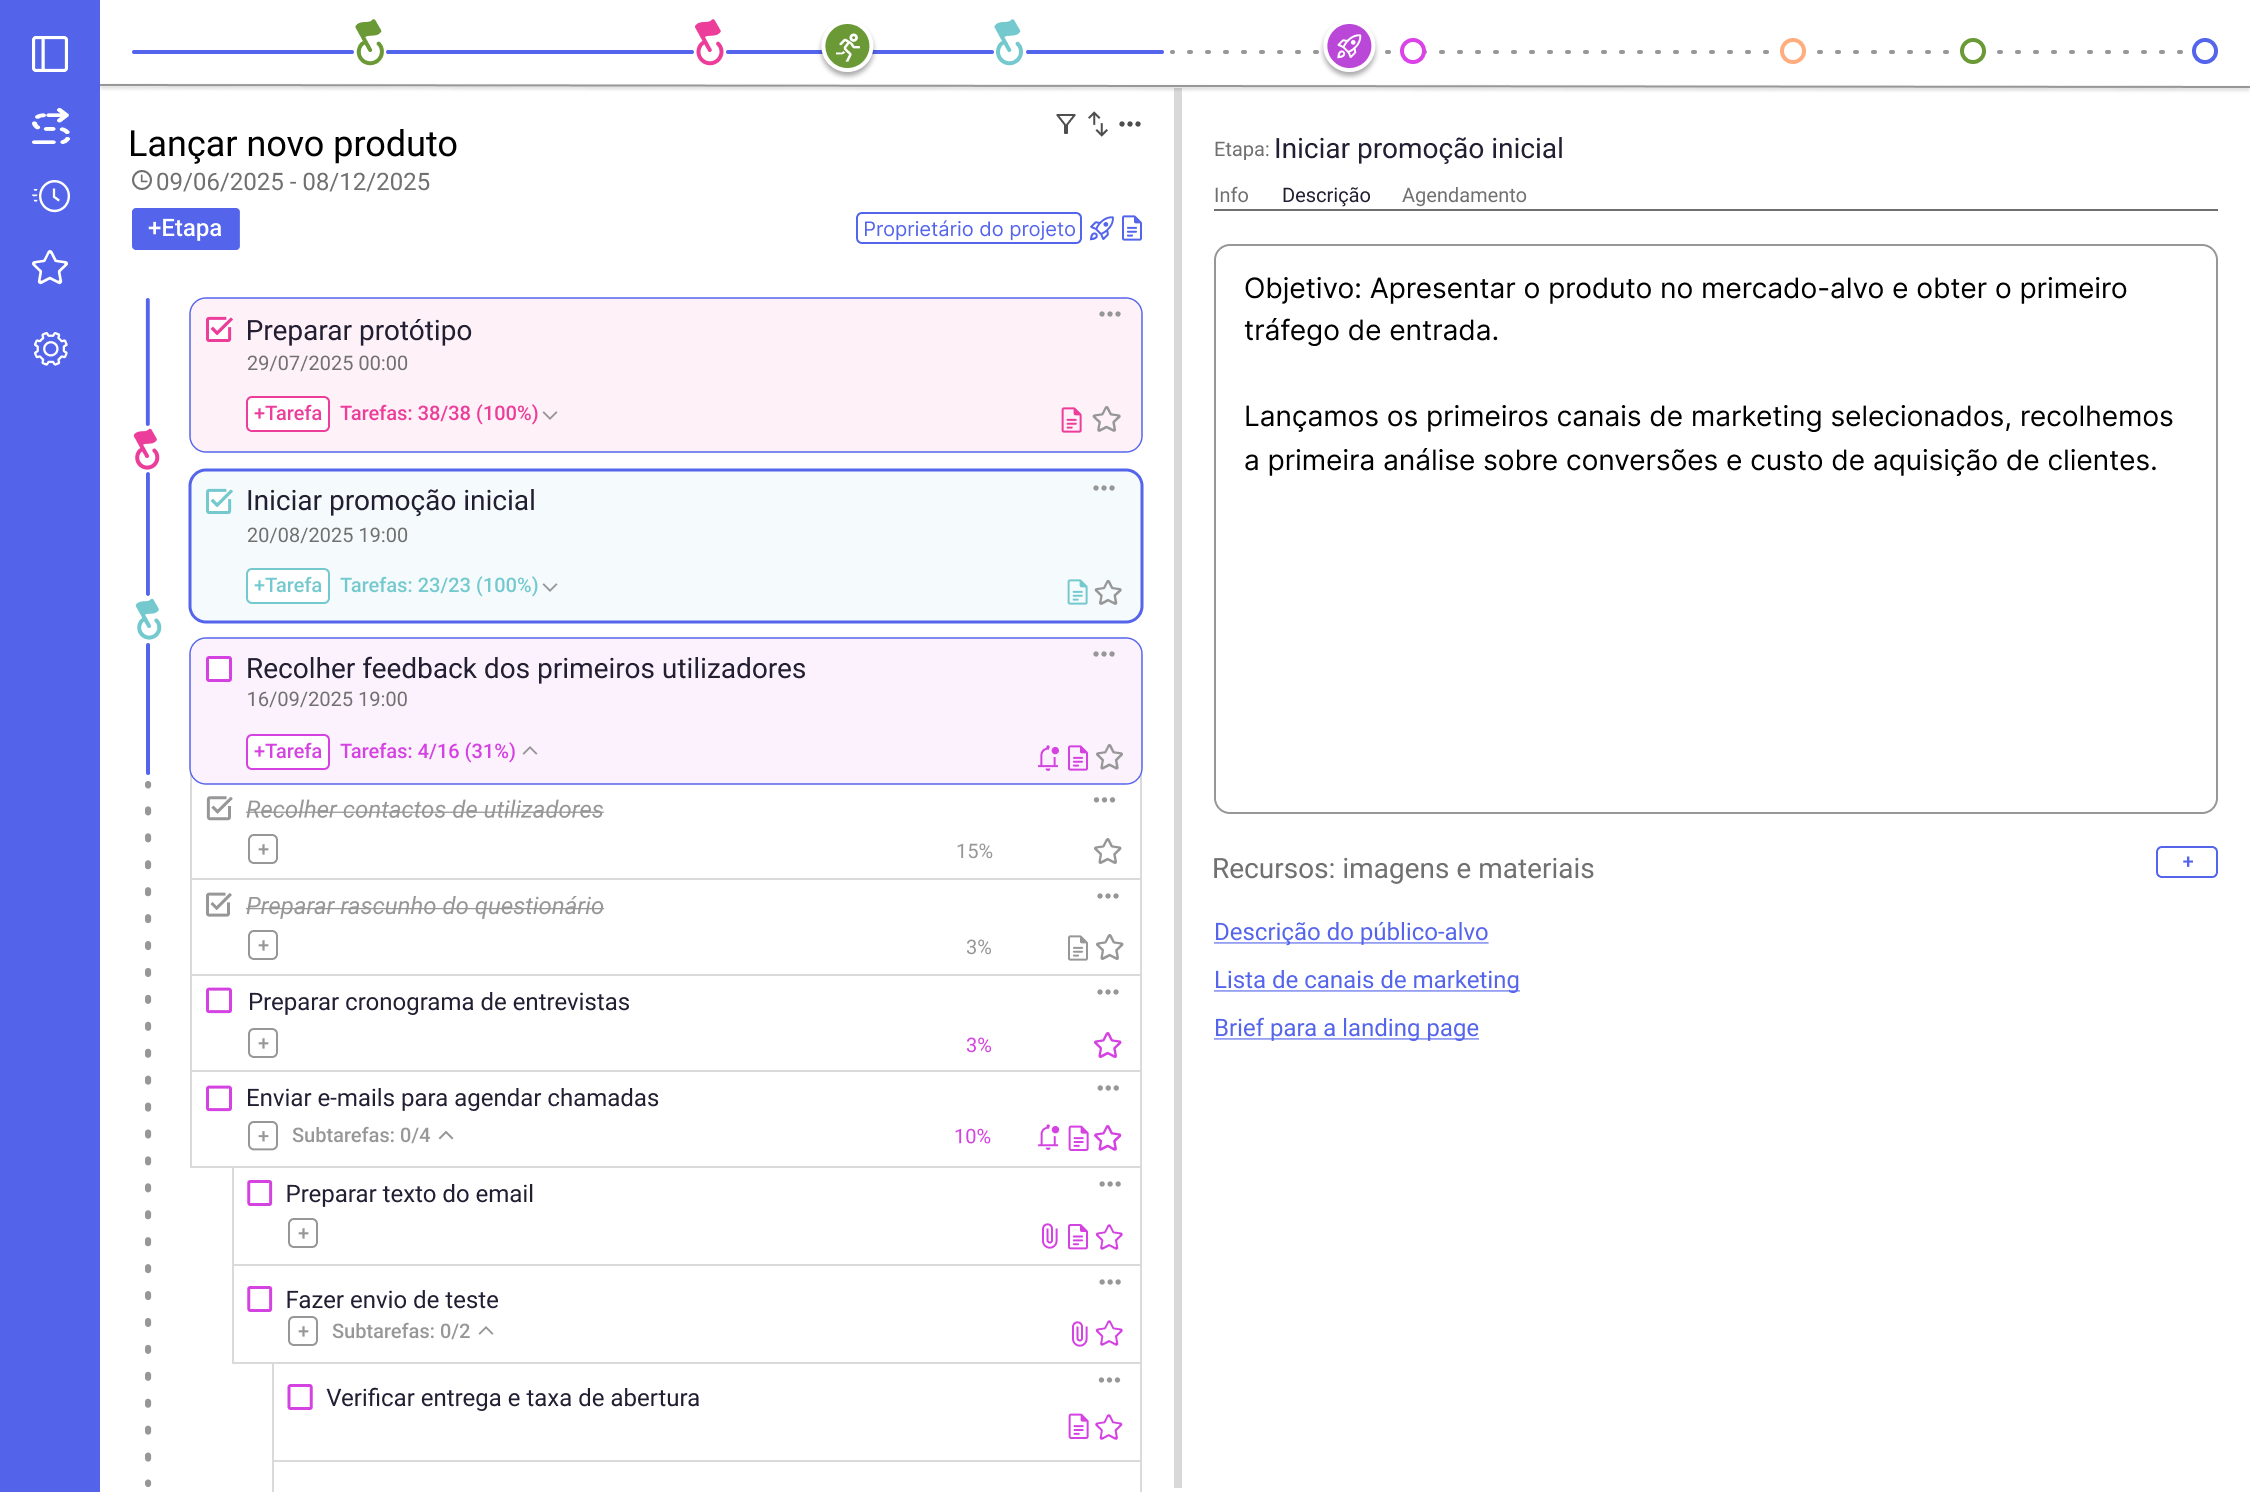Click the orange milestone circle on timeline

click(1792, 50)
